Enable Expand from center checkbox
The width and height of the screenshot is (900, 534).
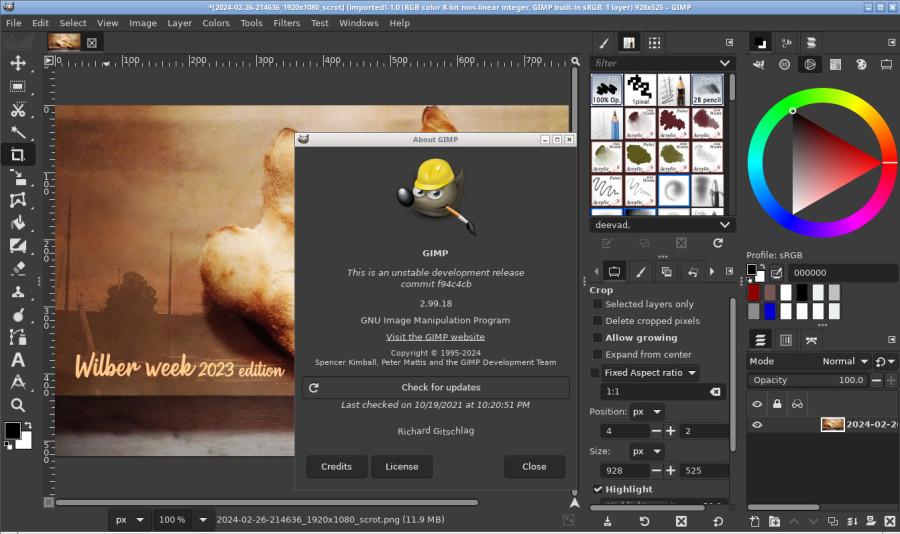[x=597, y=354]
